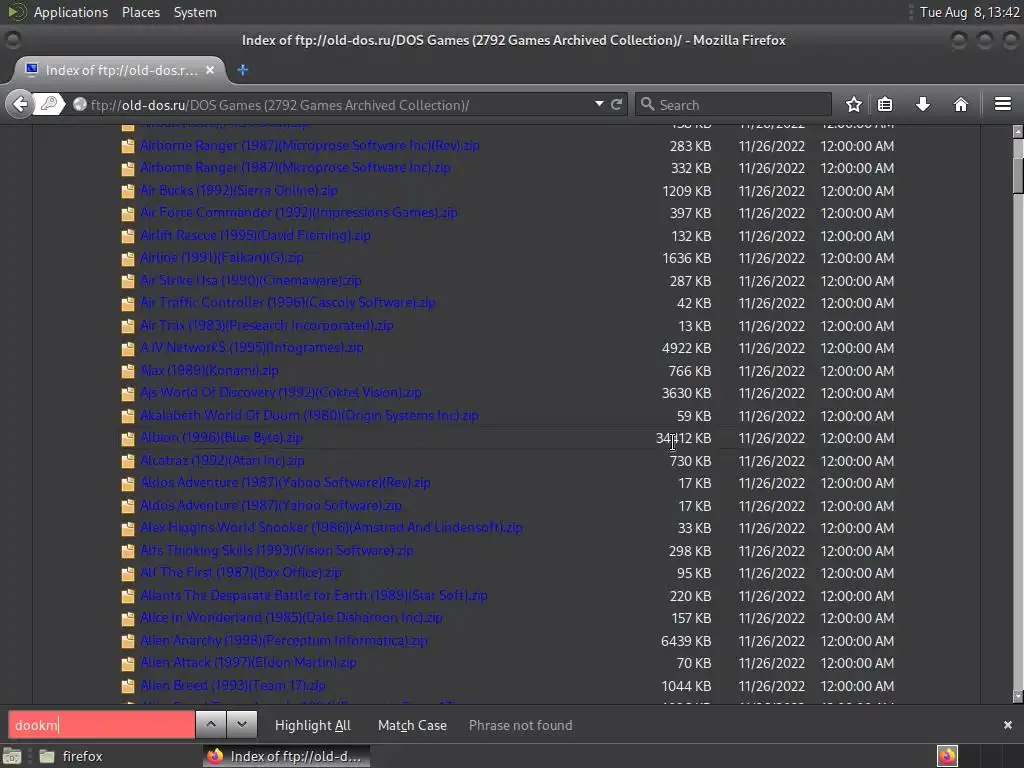Click file icon beside Ajax (1989)(Konami).zip

click(x=128, y=371)
